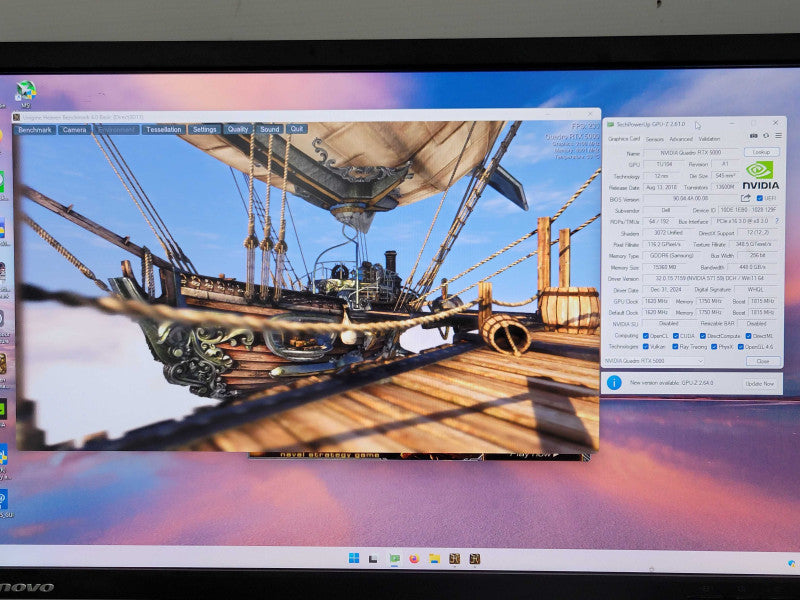Click the BIOS Version field

click(691, 198)
